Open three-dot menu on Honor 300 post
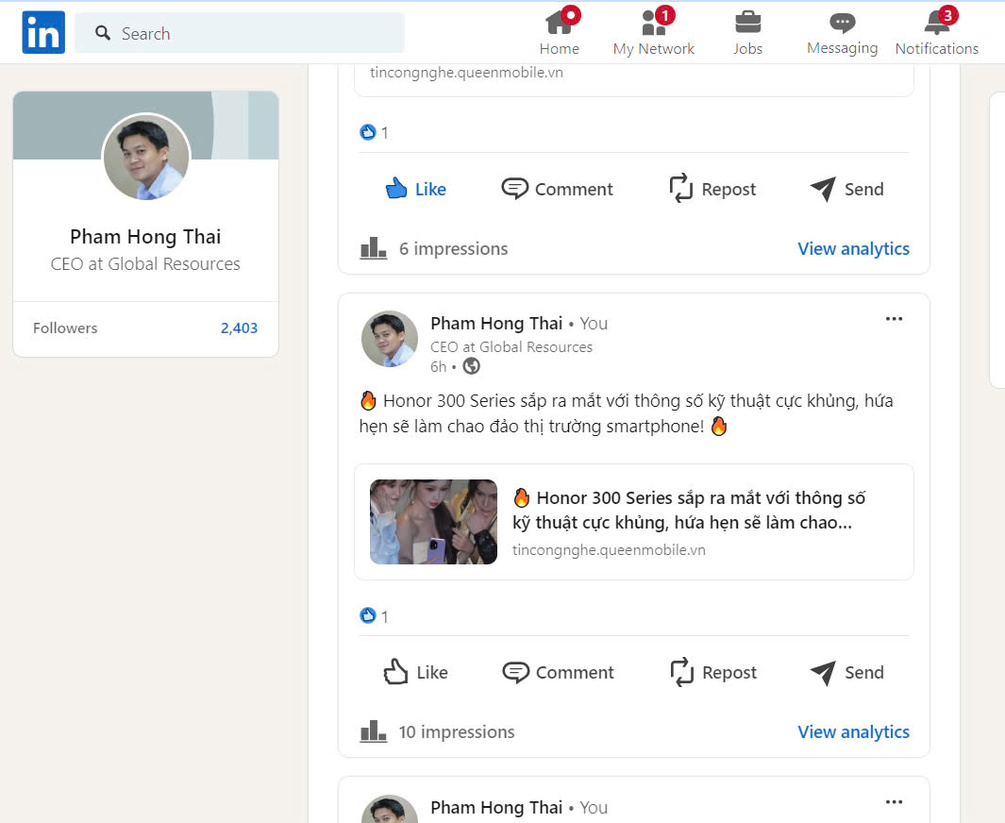1005x823 pixels. pos(893,319)
